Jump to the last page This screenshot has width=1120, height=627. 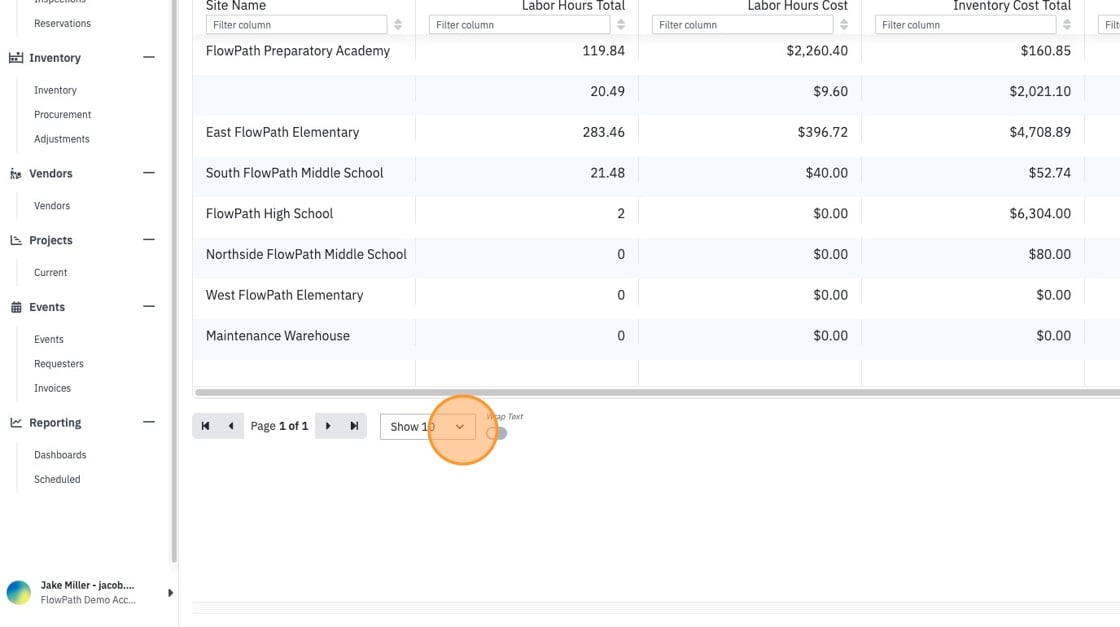[x=354, y=426]
